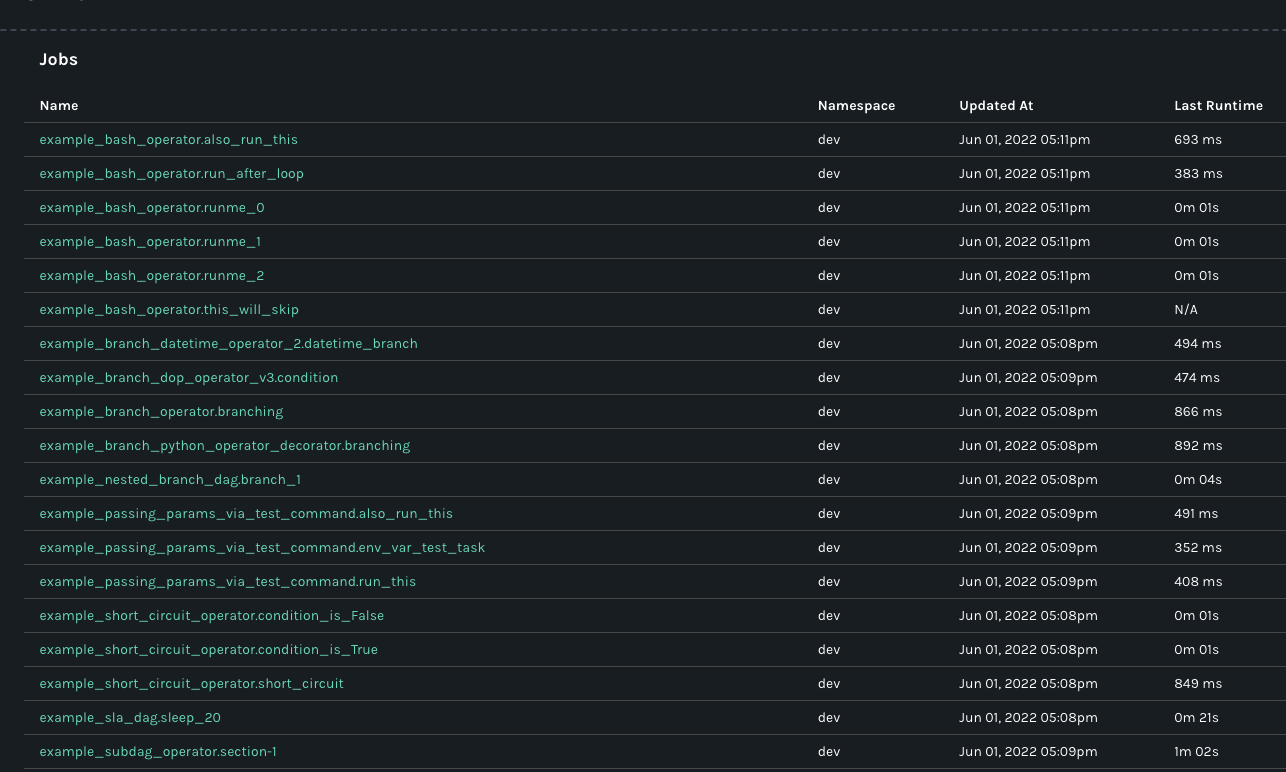Open the example_bash_operator.also_run_this job
This screenshot has width=1286, height=772.
pos(168,139)
